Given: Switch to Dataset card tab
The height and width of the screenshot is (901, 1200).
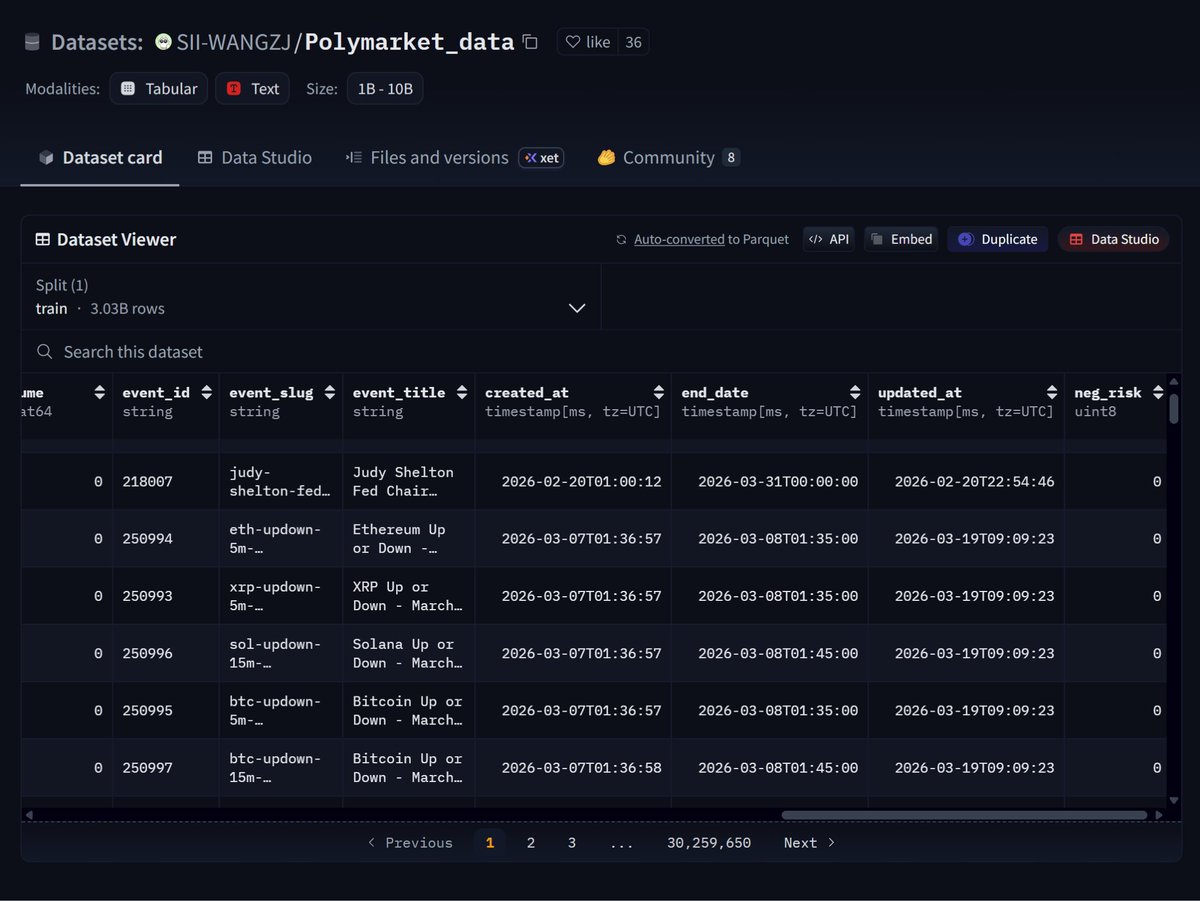Looking at the screenshot, I should tap(100, 157).
